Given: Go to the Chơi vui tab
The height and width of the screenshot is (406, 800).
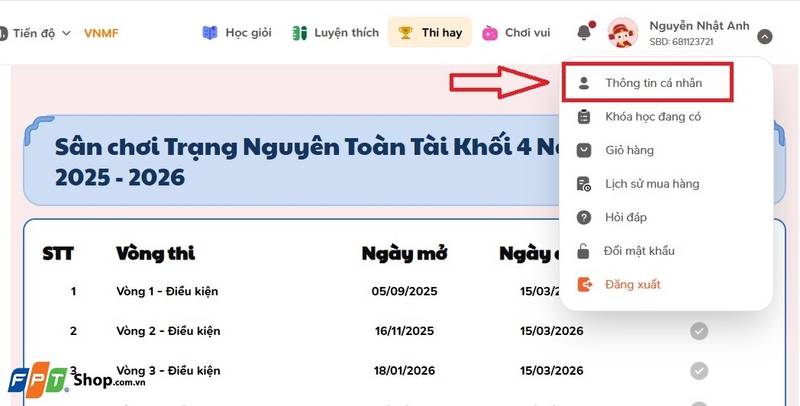Looking at the screenshot, I should [x=516, y=33].
